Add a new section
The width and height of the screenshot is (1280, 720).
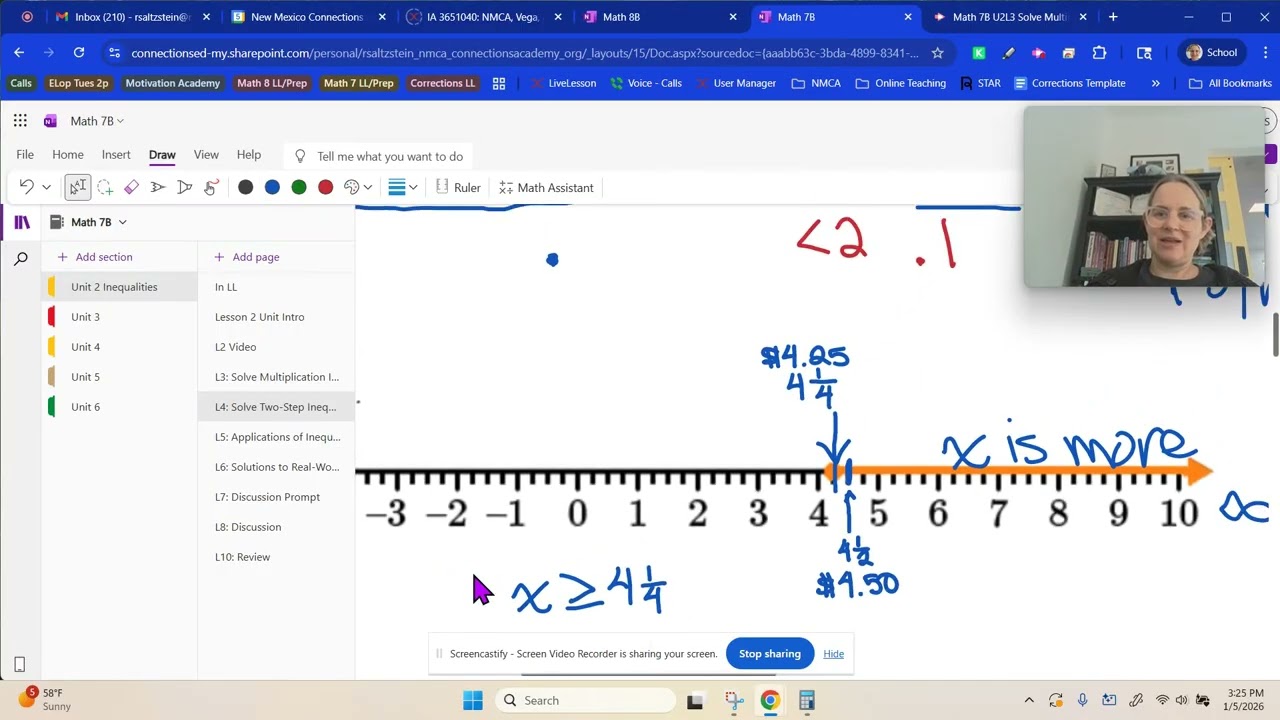coord(95,257)
